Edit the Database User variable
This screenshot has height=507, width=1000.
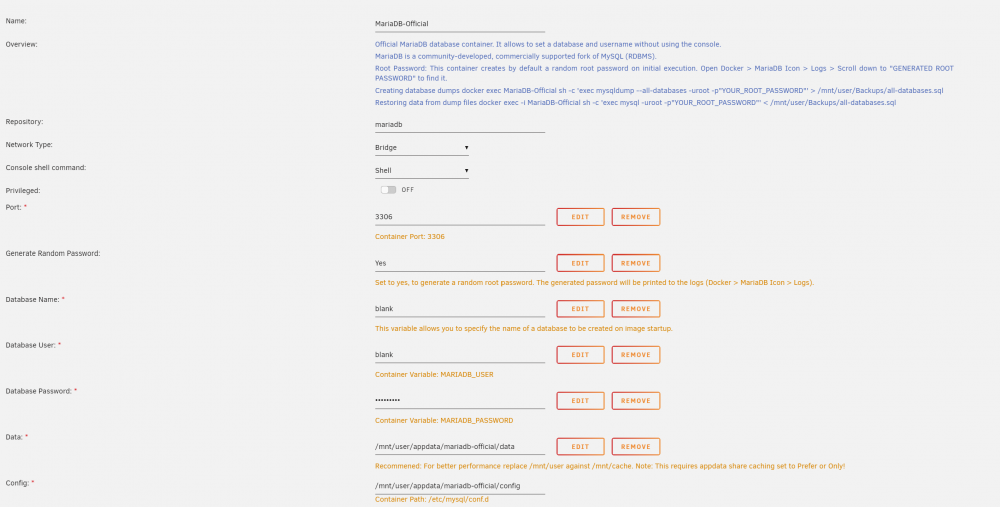click(580, 355)
